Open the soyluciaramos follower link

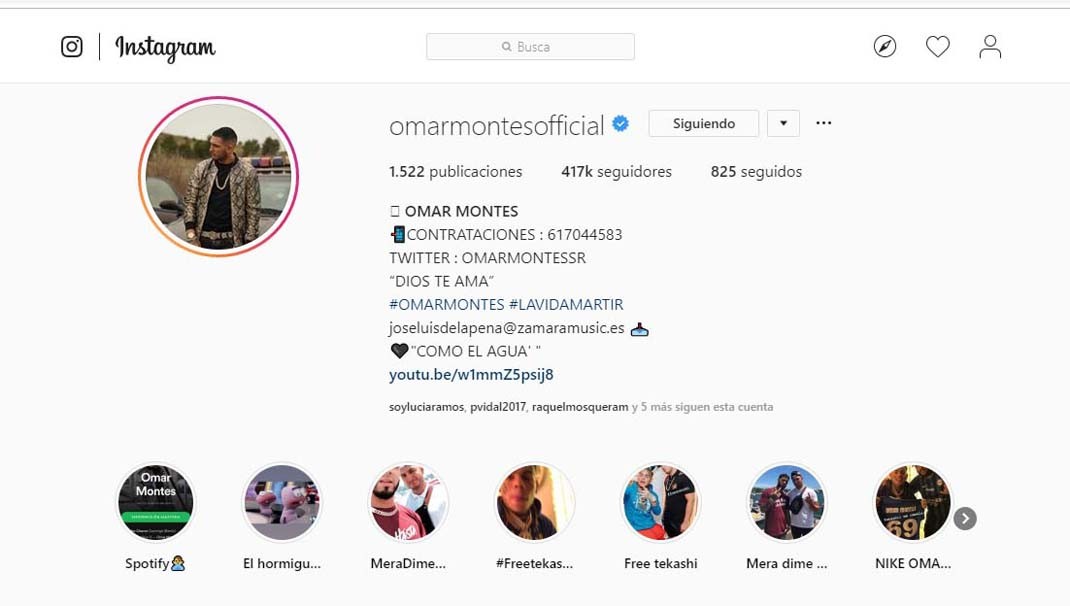click(x=426, y=407)
